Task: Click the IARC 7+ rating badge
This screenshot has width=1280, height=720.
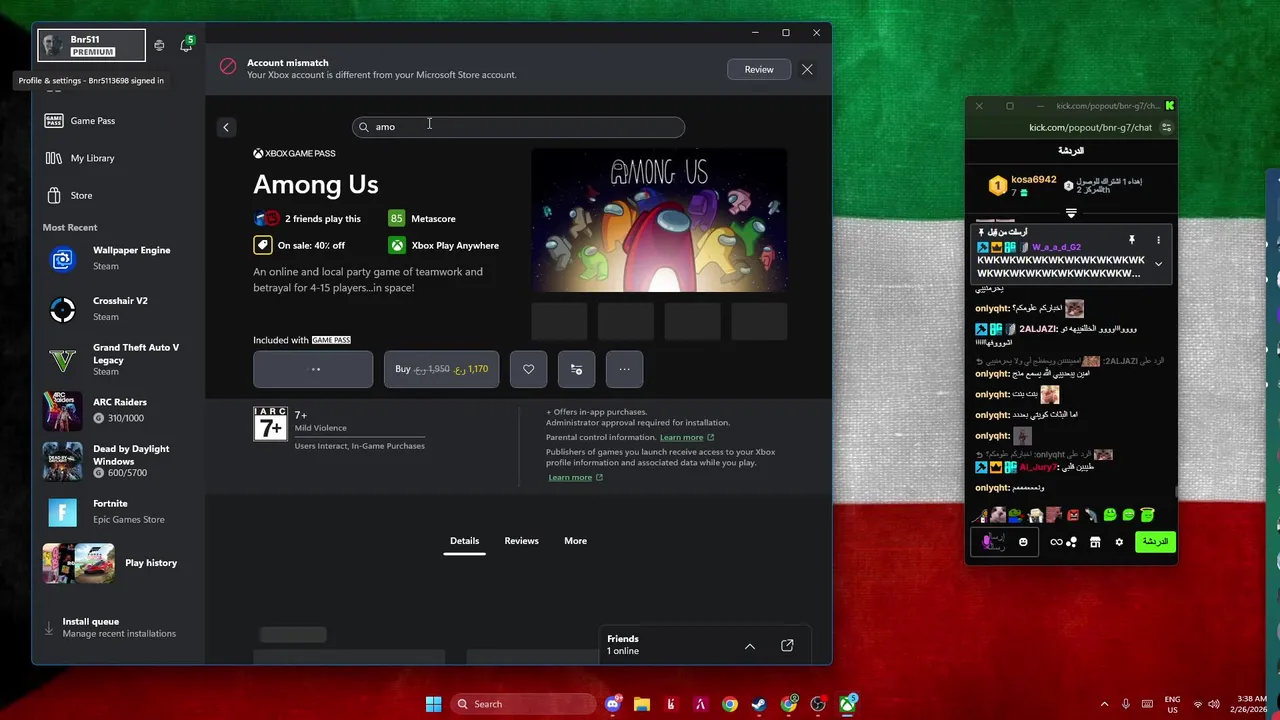Action: 270,424
